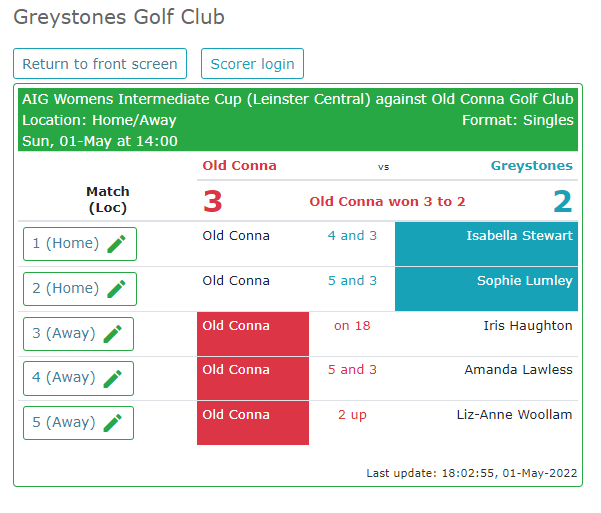Click the pencil icon for match 1 (Home)
Image resolution: width=601 pixels, height=513 pixels.
click(x=117, y=244)
